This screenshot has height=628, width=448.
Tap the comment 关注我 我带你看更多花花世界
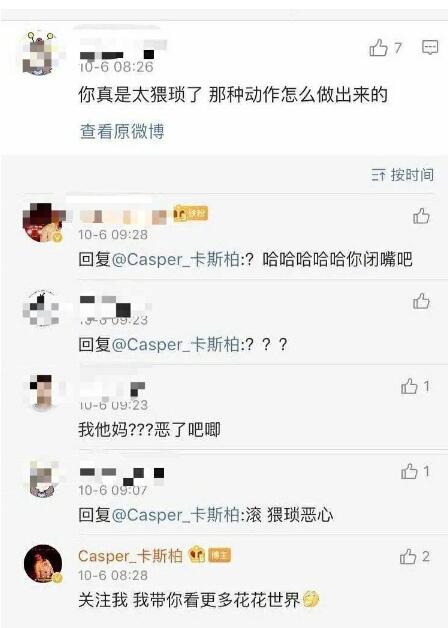199,600
